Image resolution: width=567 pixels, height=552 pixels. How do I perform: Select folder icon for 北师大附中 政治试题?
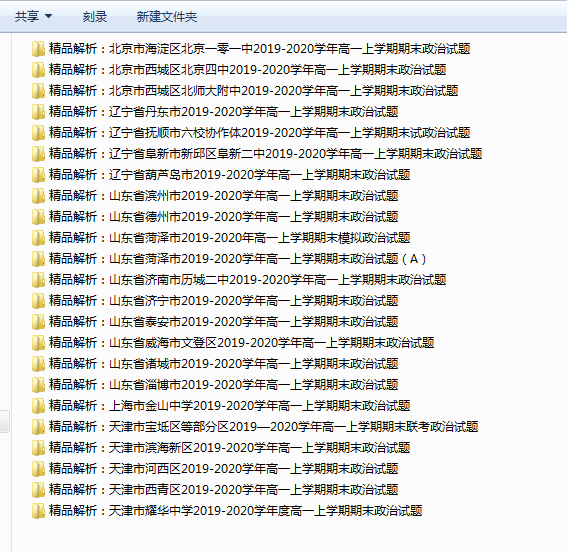tap(38, 91)
